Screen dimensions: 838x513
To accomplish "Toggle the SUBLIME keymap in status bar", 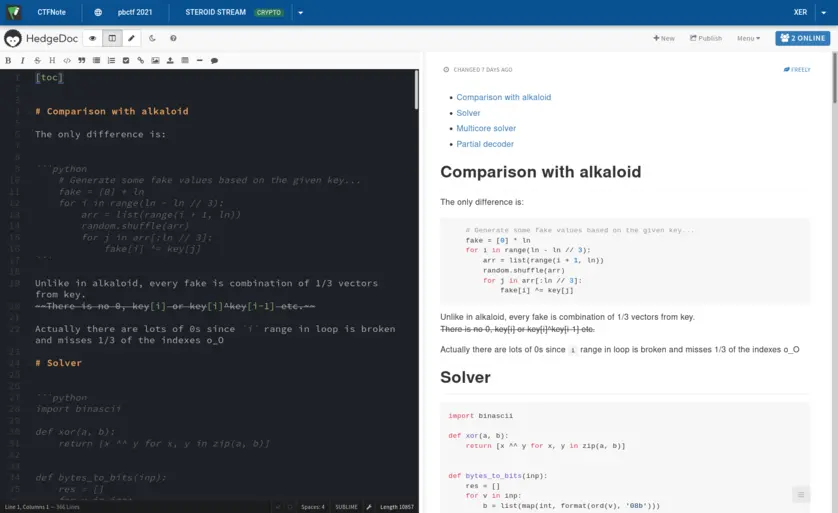I will tap(346, 507).
